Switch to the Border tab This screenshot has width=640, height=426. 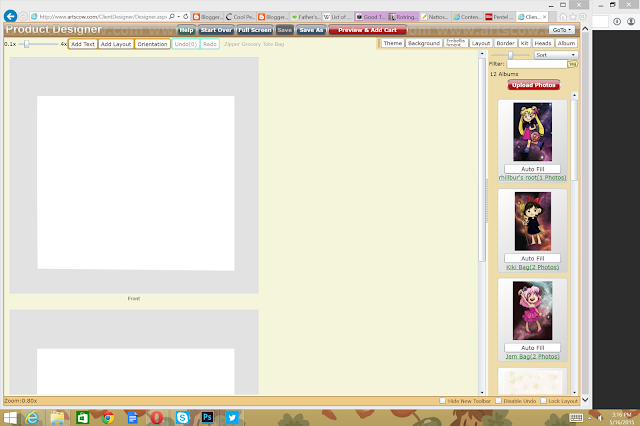[x=505, y=43]
